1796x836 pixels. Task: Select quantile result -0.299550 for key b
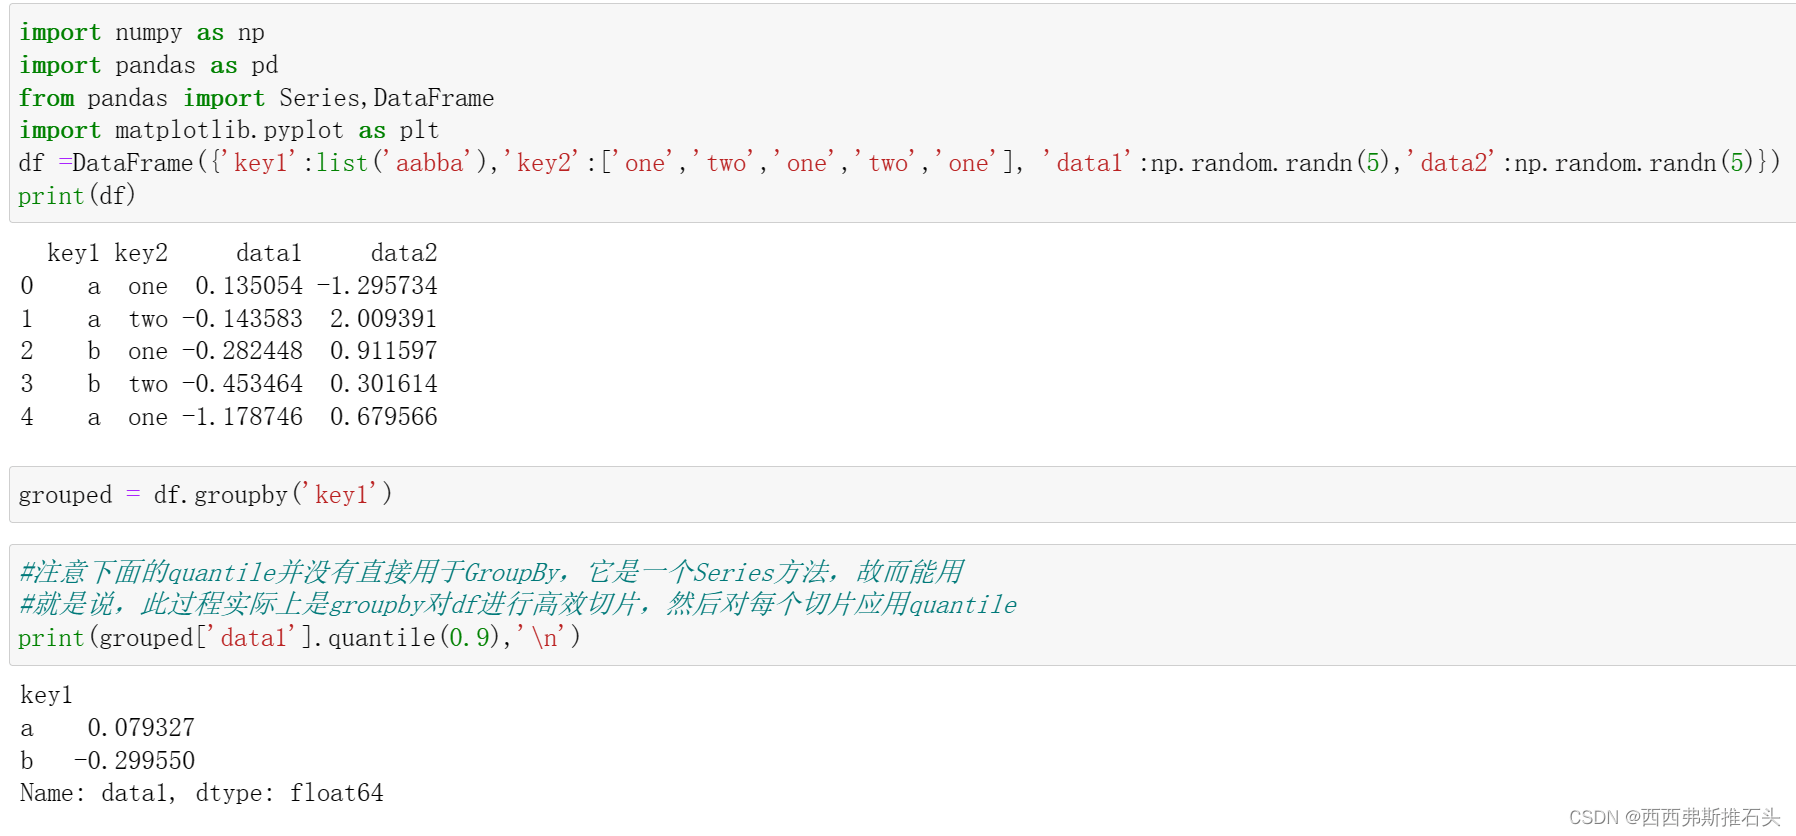[134, 761]
